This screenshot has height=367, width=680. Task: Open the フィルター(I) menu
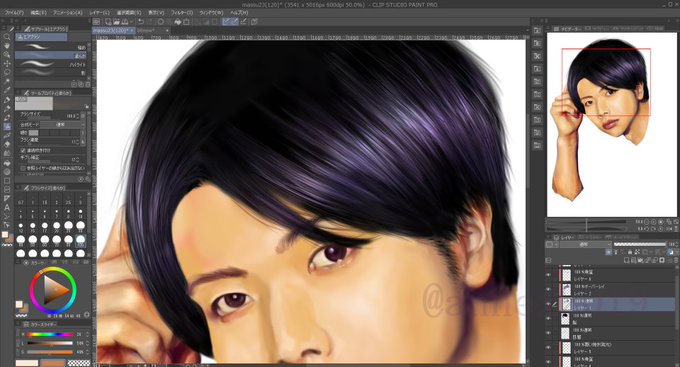tap(182, 13)
